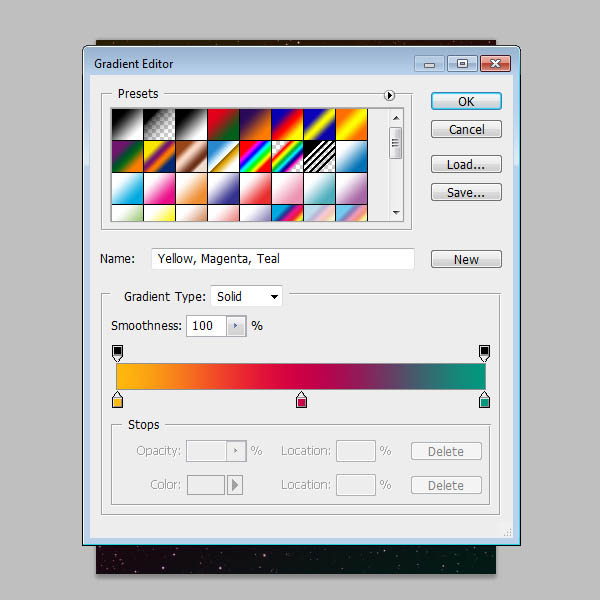The height and width of the screenshot is (600, 600).
Task: Open the Opacity slider arrow in Stops
Action: pyautogui.click(x=236, y=451)
